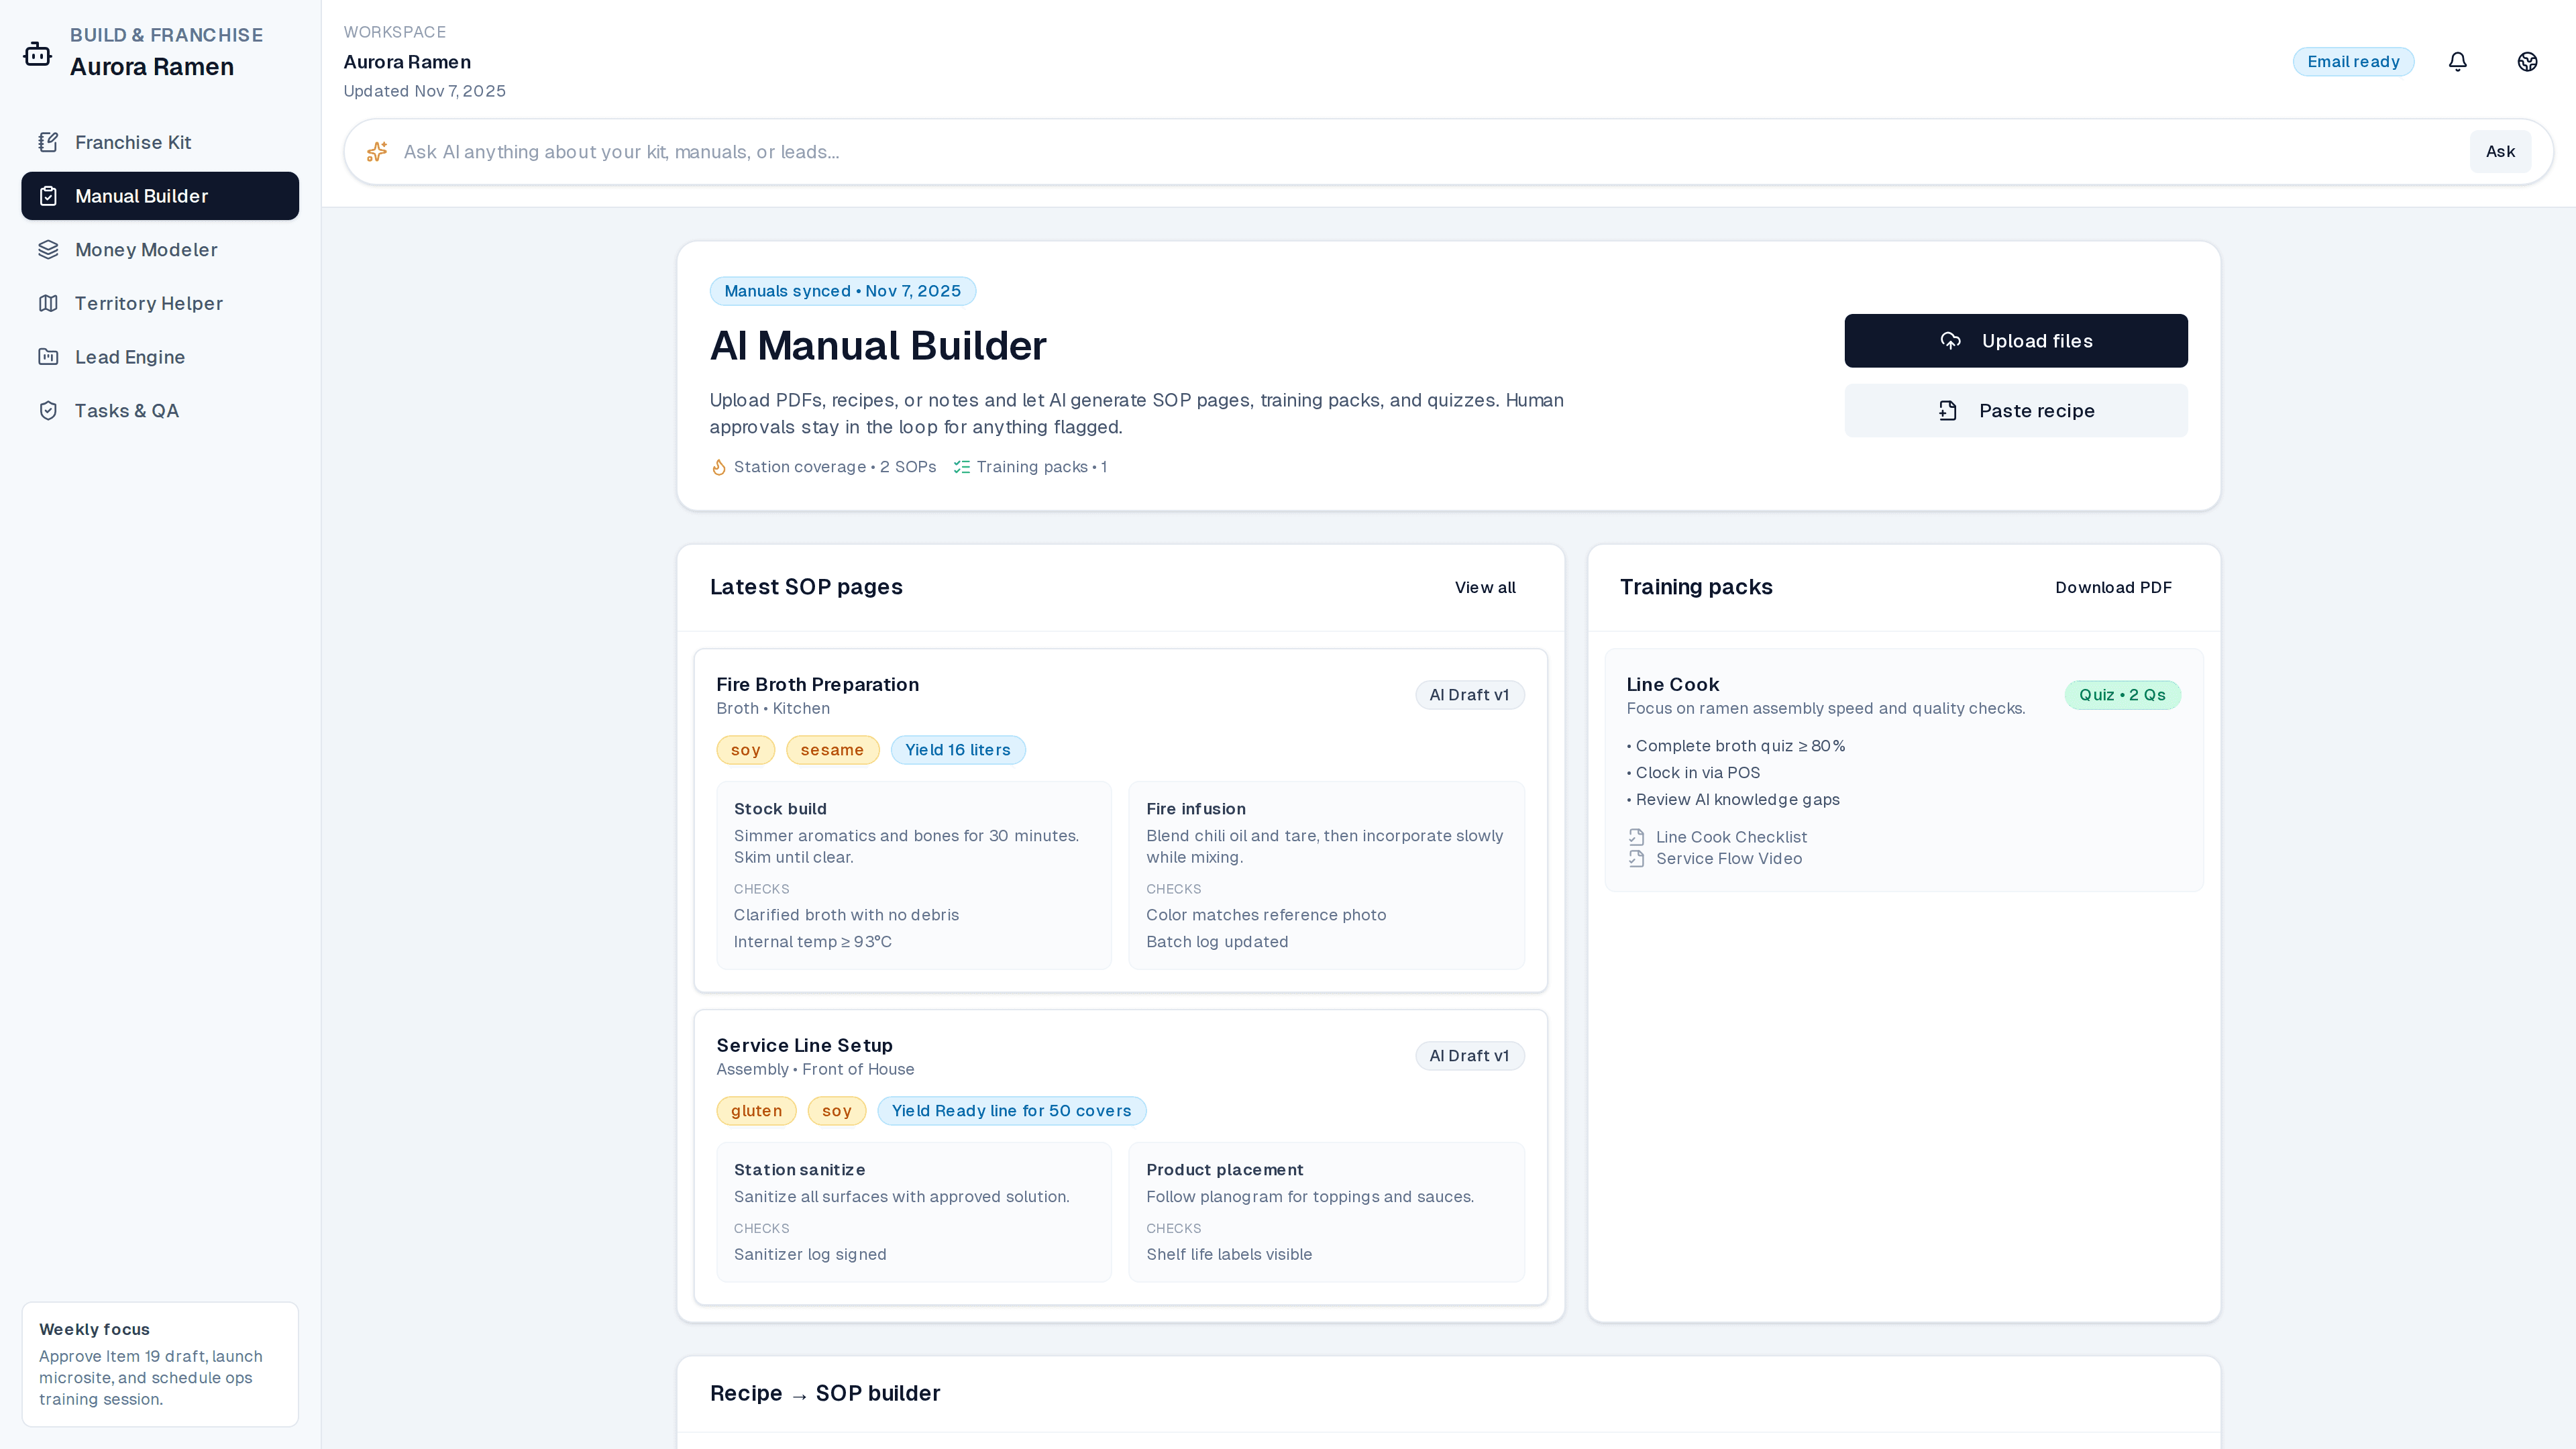Open Franchise Kit in the sidebar
Viewport: 2576px width, 1449px height.
pyautogui.click(x=133, y=142)
